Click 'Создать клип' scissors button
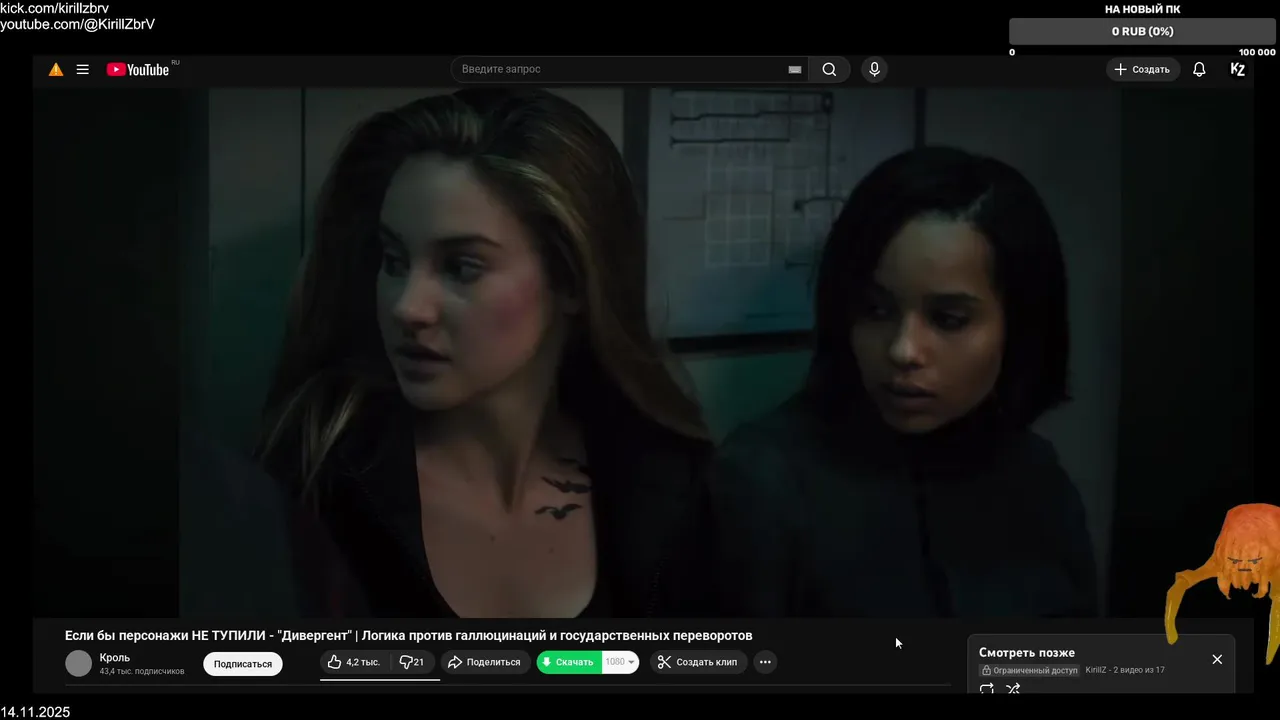This screenshot has height=720, width=1280. 698,662
